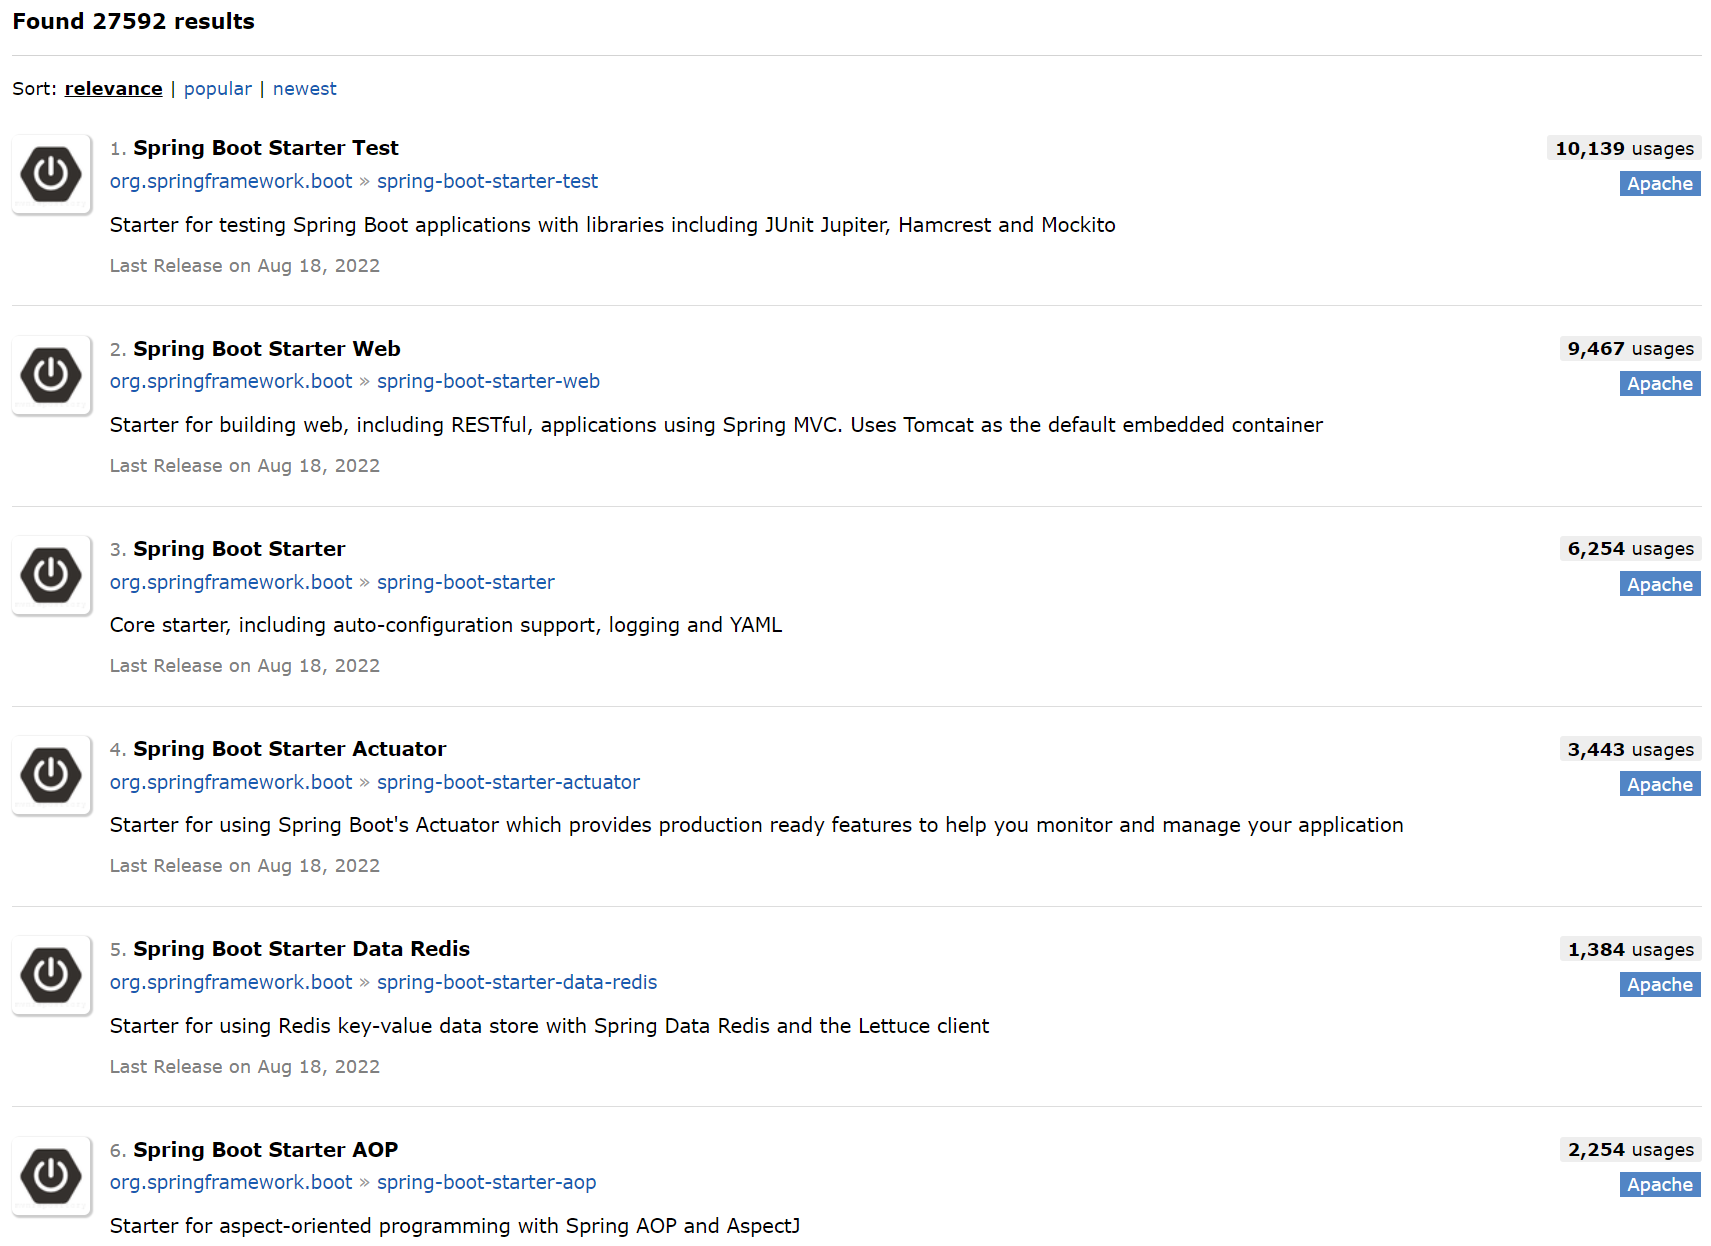Open the org.springframework.boot group link in result 3

point(231,582)
